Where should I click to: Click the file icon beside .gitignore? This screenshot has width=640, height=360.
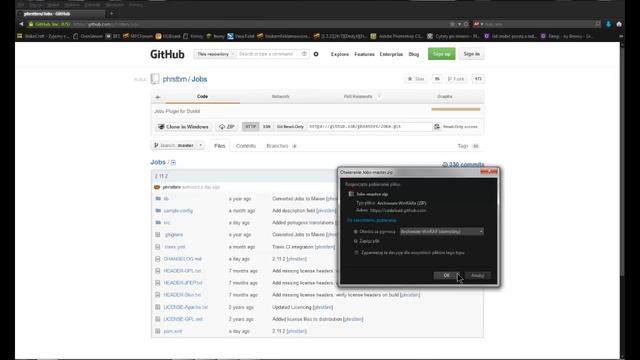tap(158, 235)
